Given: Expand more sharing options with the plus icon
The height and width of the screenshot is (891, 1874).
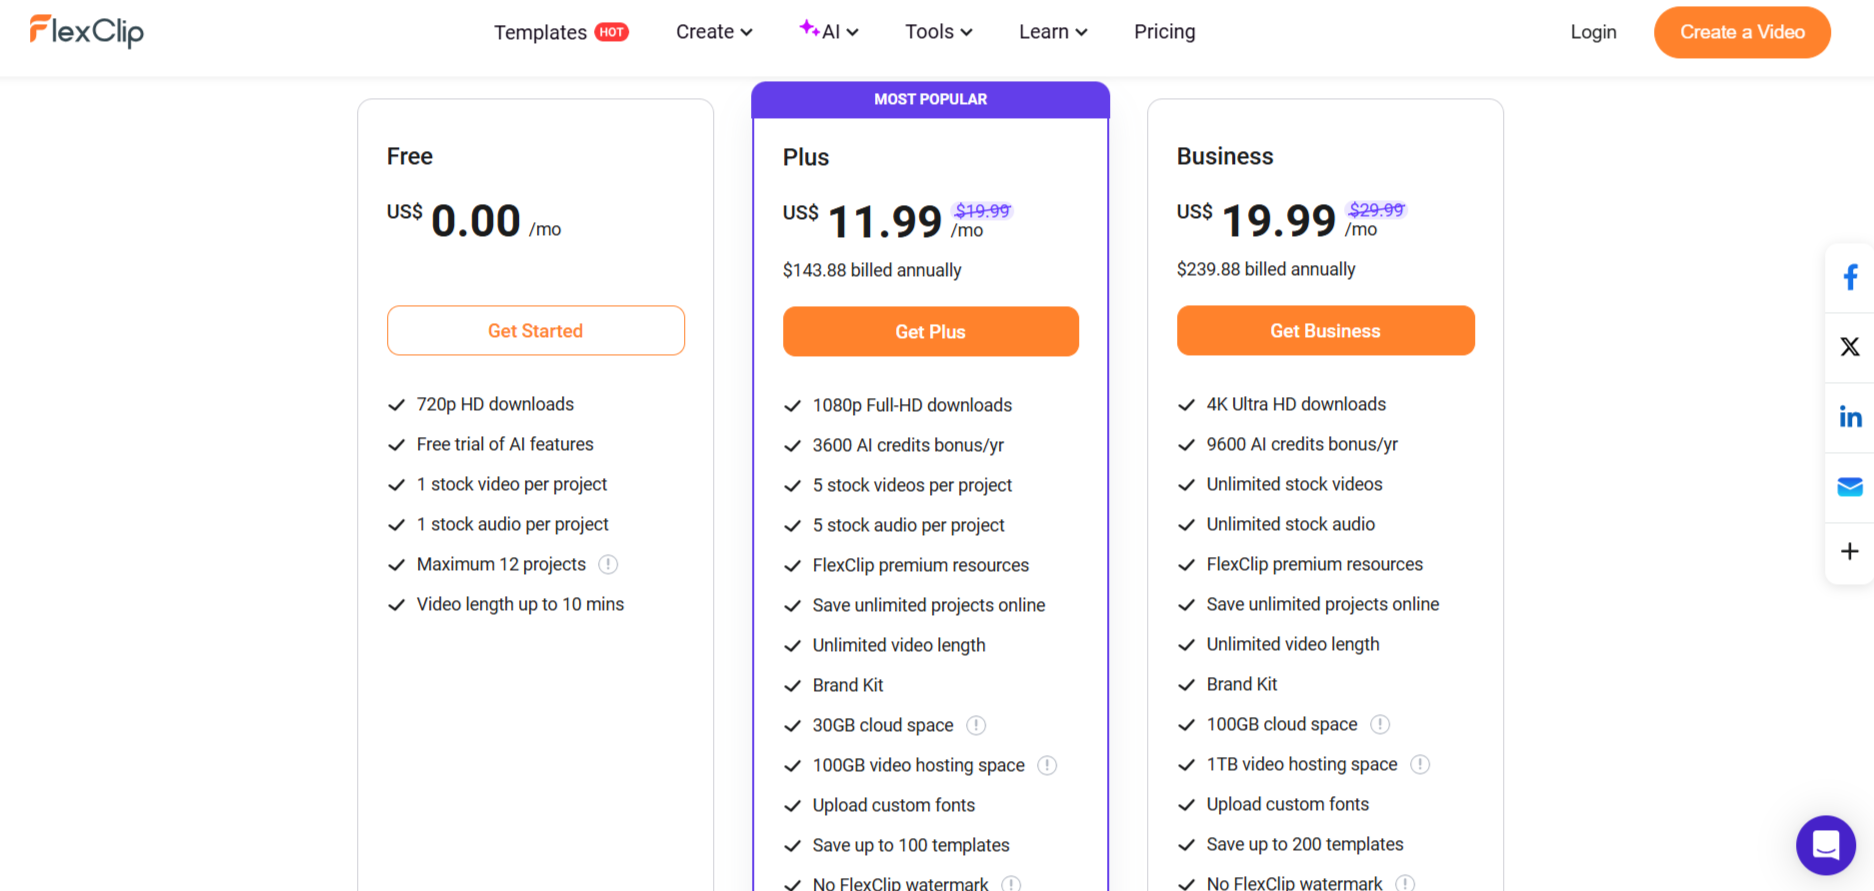Looking at the screenshot, I should tap(1851, 551).
